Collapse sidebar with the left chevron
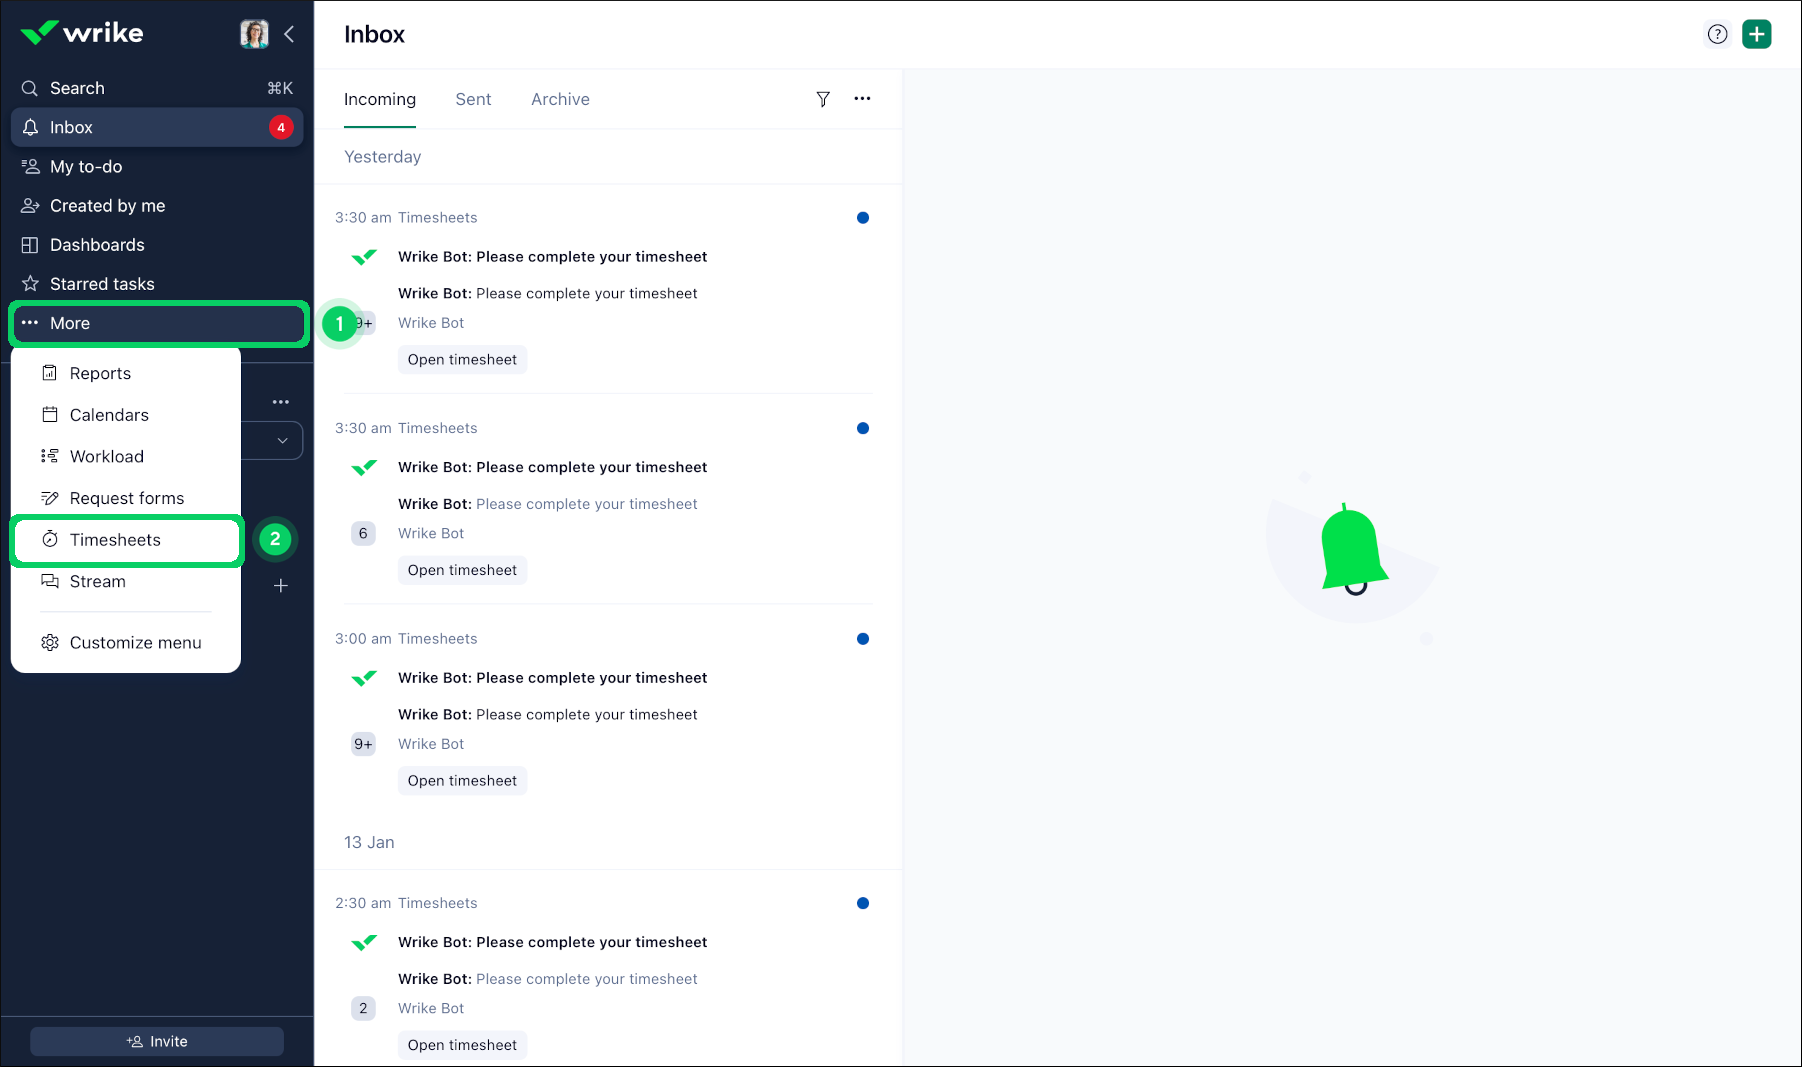 coord(289,34)
